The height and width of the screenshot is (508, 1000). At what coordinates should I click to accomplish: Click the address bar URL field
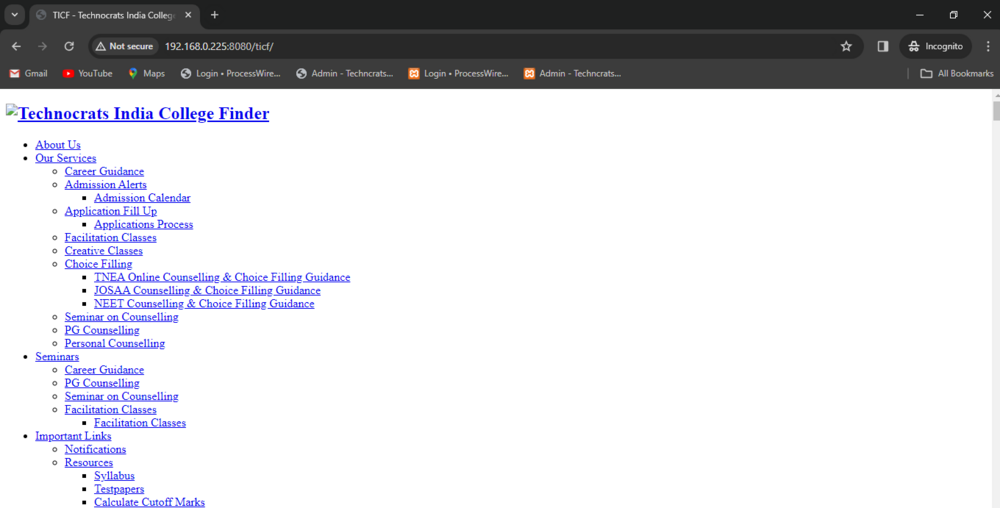pos(500,46)
